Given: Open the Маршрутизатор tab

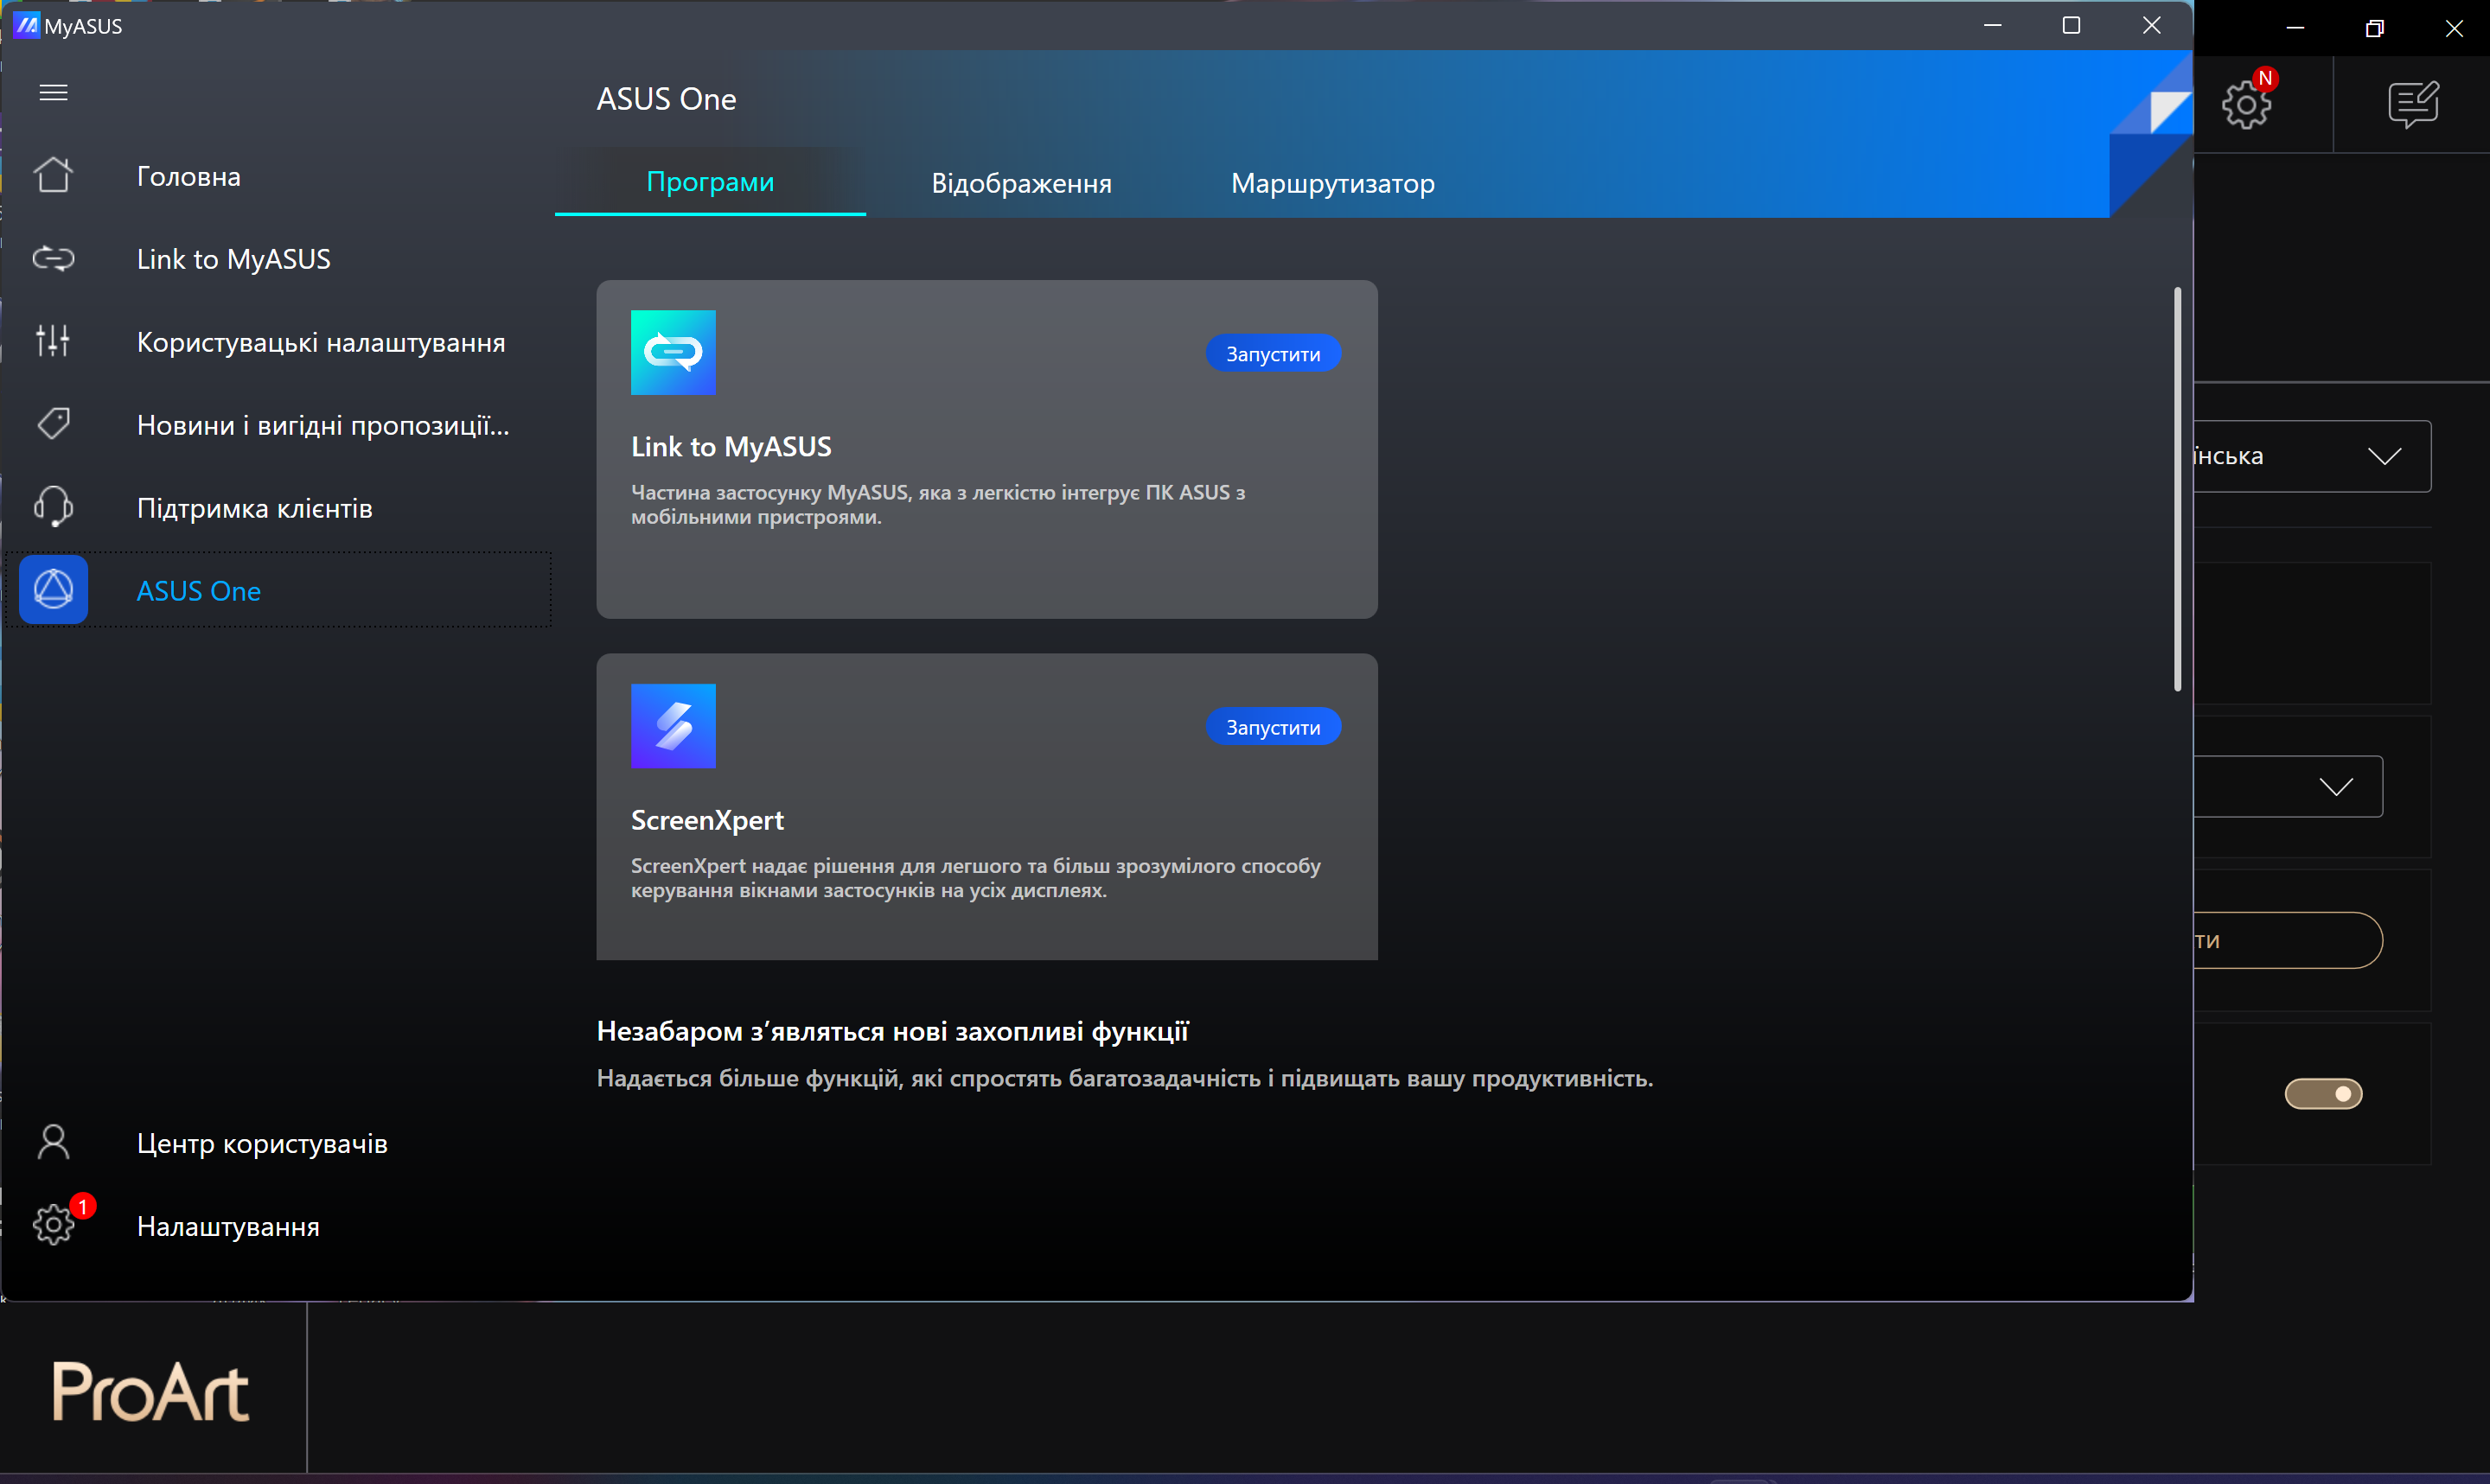Looking at the screenshot, I should [x=1333, y=182].
